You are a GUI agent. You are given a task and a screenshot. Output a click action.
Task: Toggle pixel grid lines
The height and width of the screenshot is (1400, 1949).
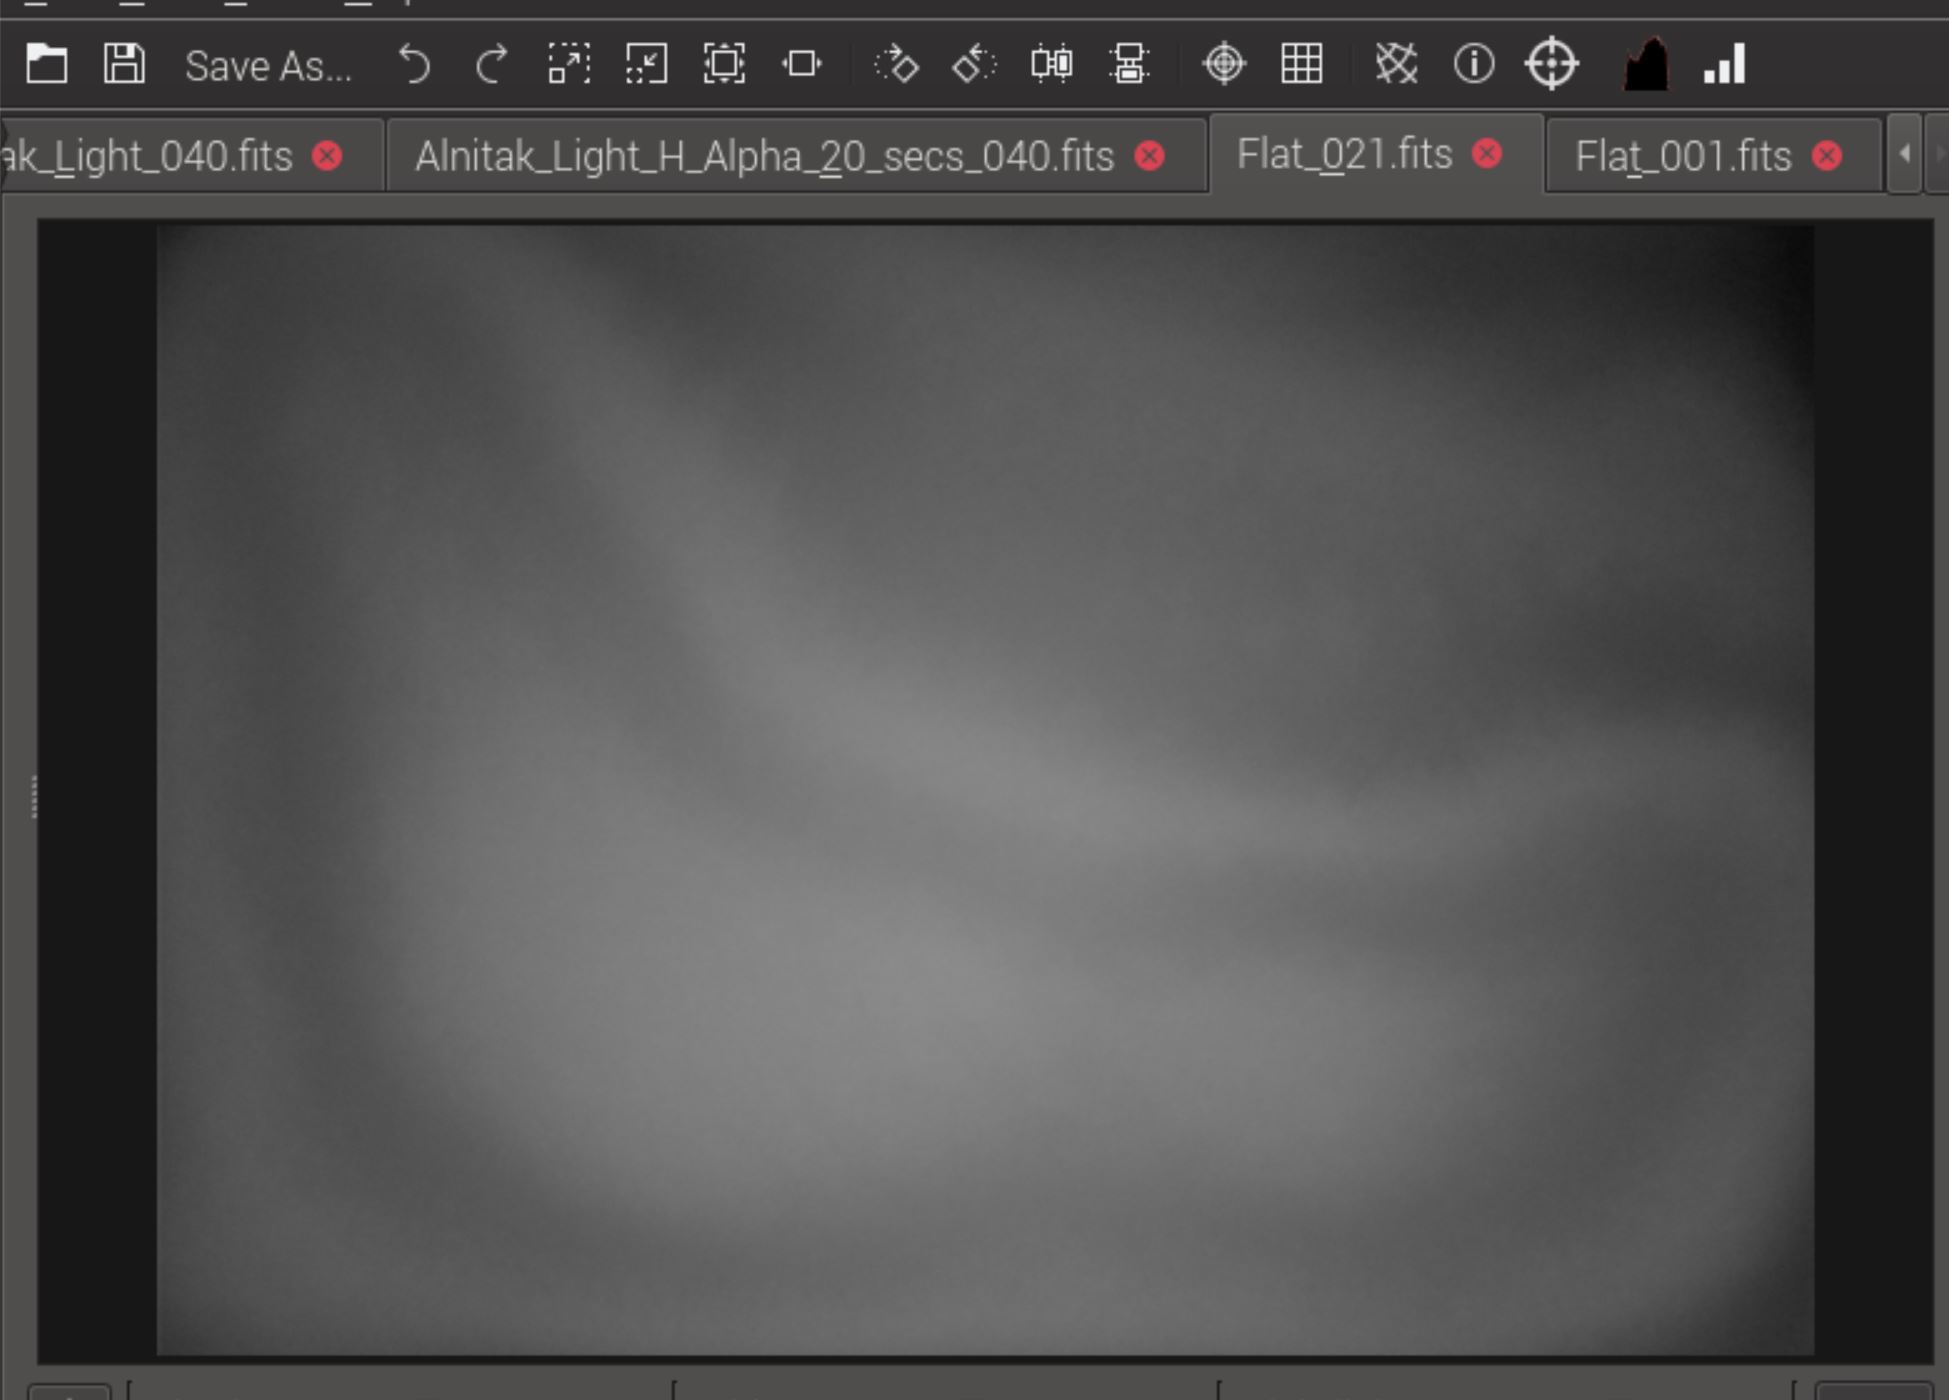pos(1302,65)
